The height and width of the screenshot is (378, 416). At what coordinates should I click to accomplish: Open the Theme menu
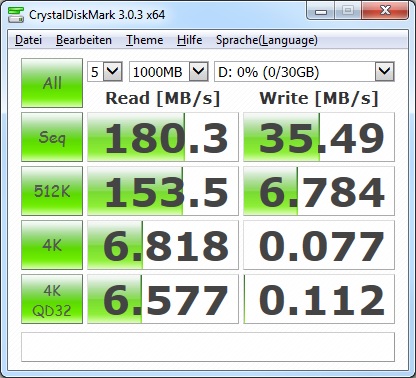pos(144,40)
